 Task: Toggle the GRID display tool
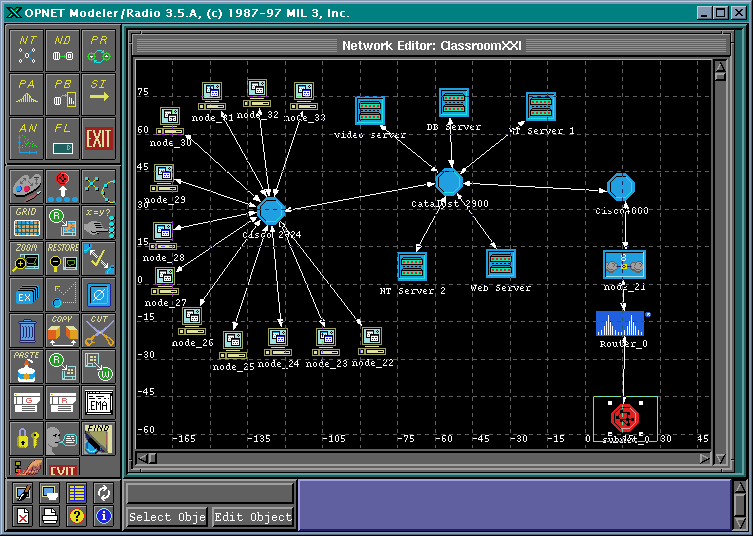29,221
